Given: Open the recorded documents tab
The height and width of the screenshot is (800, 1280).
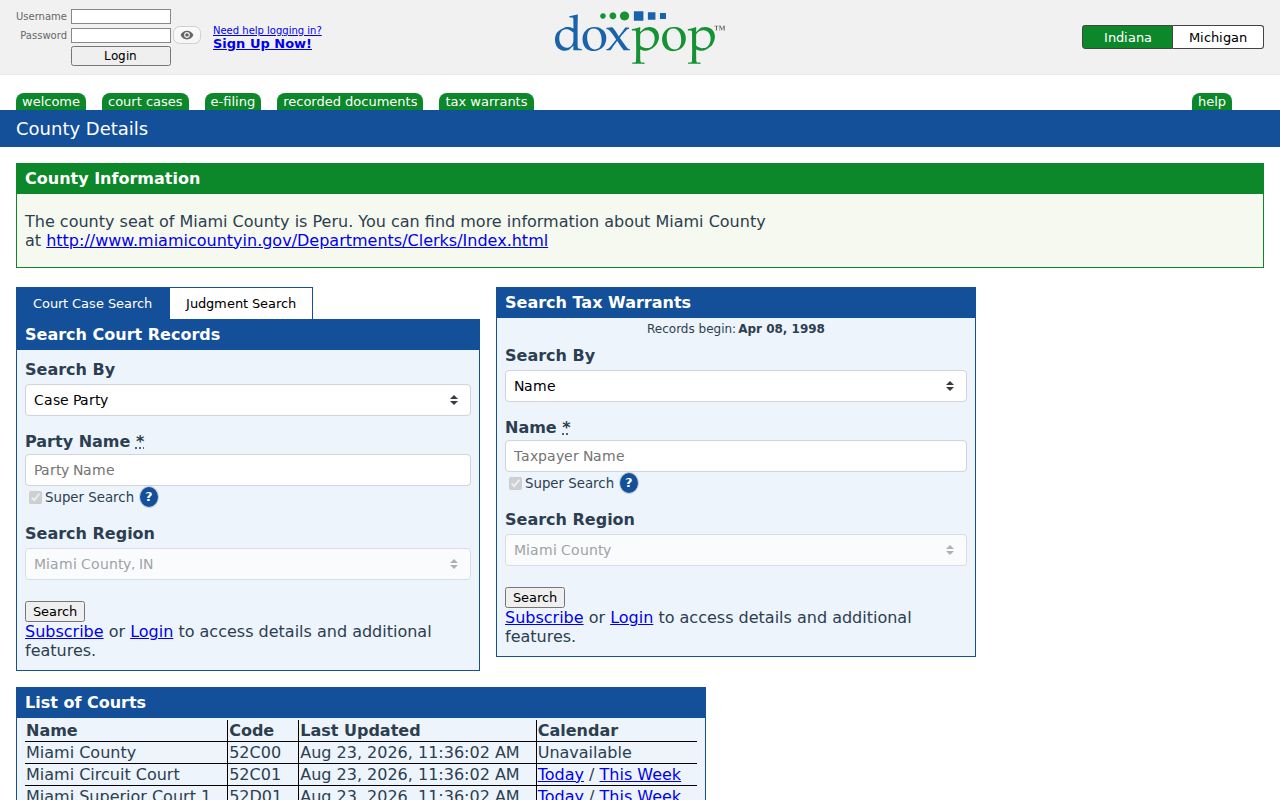Looking at the screenshot, I should coord(350,102).
